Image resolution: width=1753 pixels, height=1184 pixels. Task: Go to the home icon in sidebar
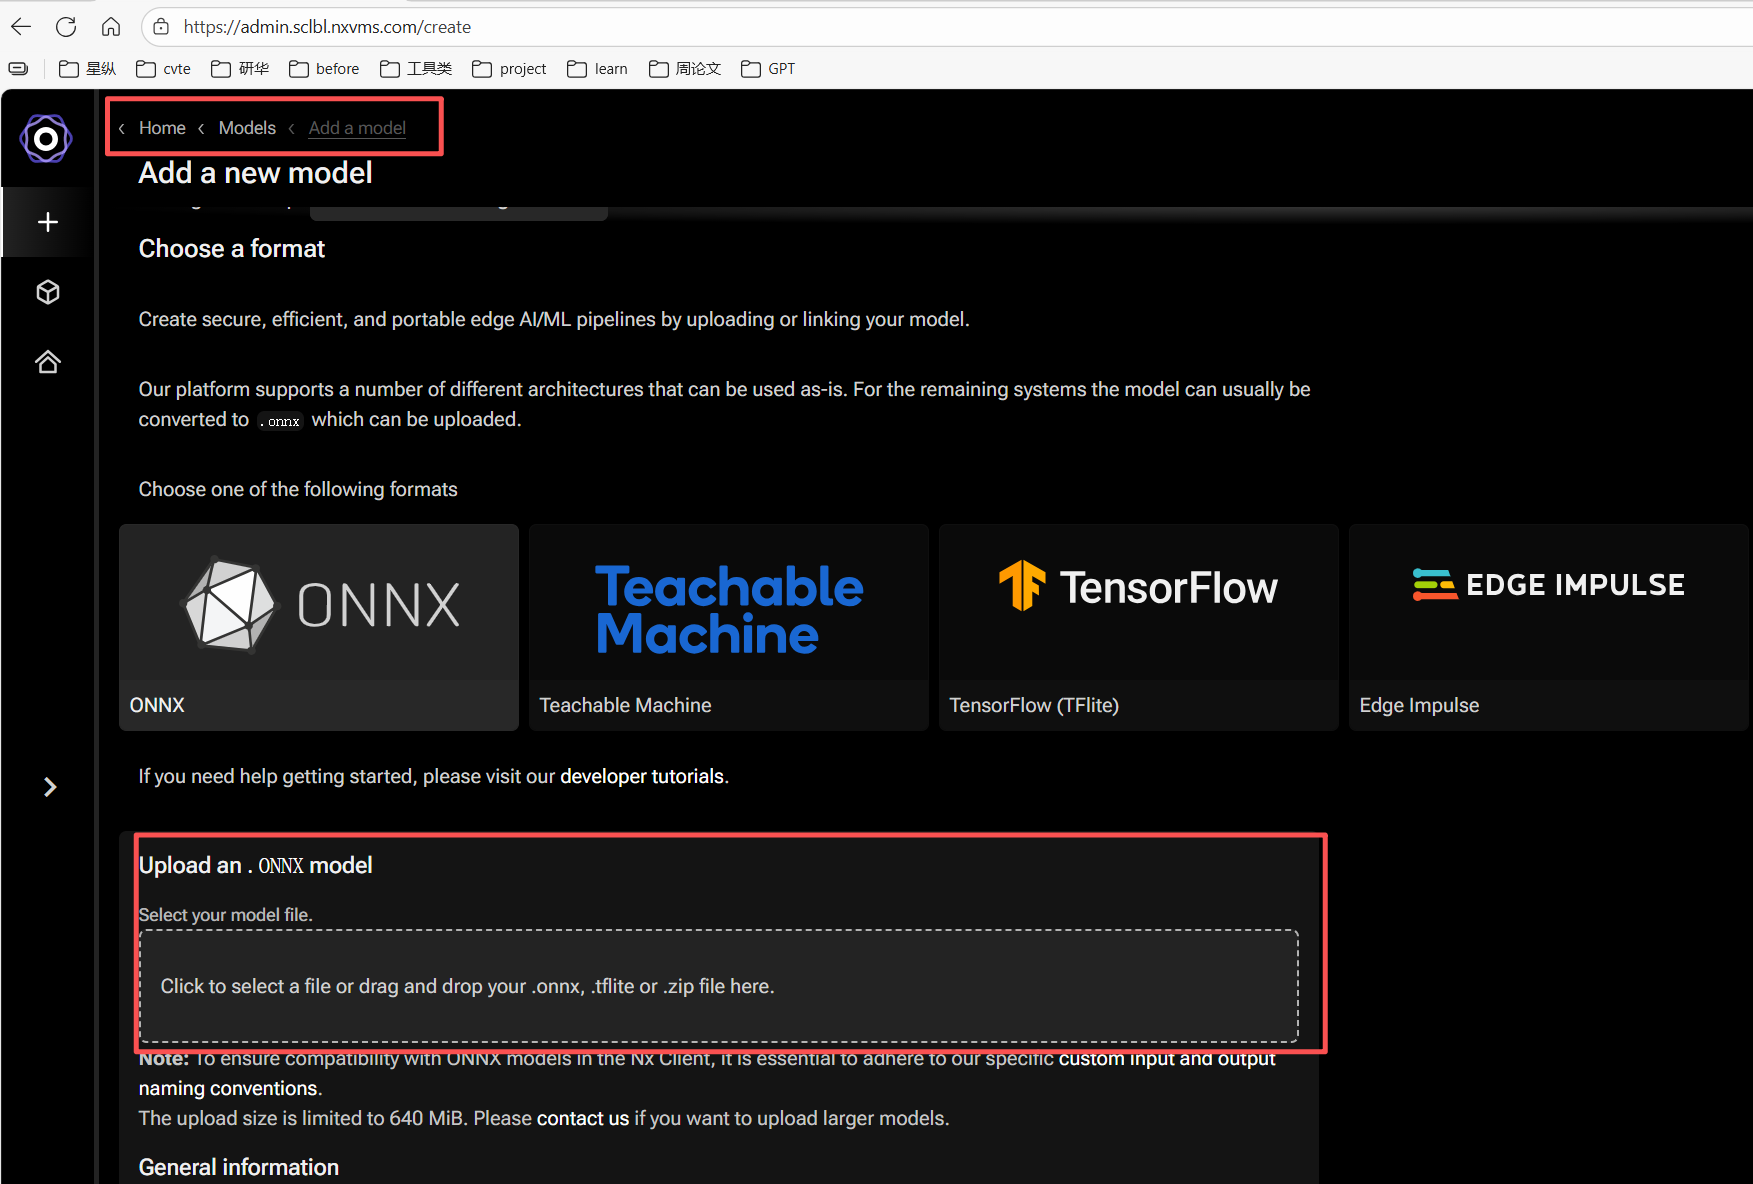[x=48, y=362]
